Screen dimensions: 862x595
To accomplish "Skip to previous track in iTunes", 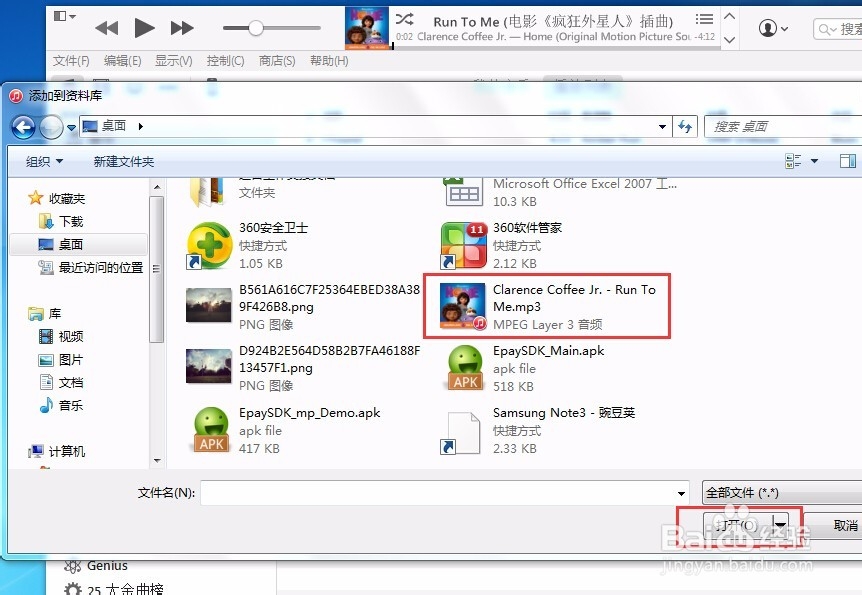I will 107,28.
